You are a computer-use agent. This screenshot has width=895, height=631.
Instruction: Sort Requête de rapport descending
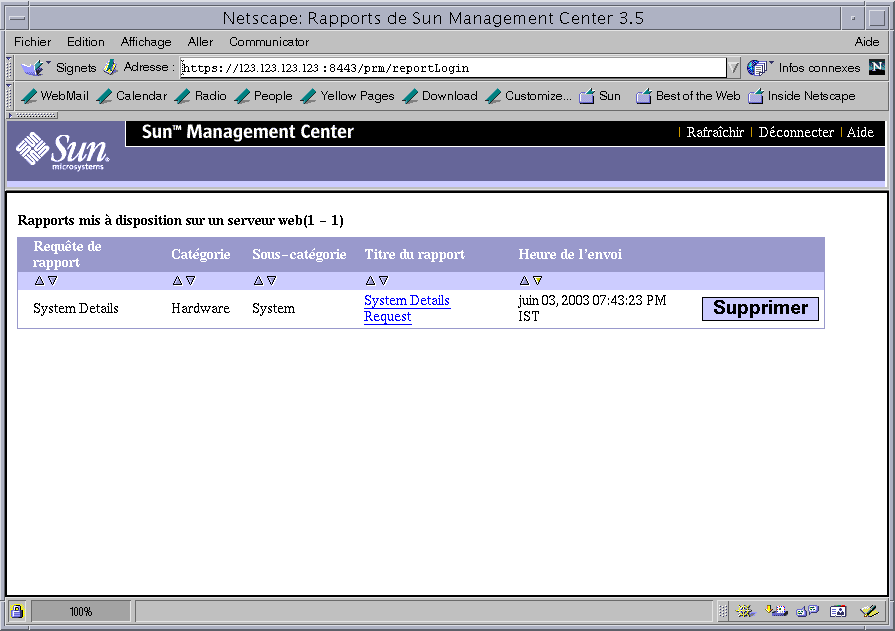(x=53, y=280)
